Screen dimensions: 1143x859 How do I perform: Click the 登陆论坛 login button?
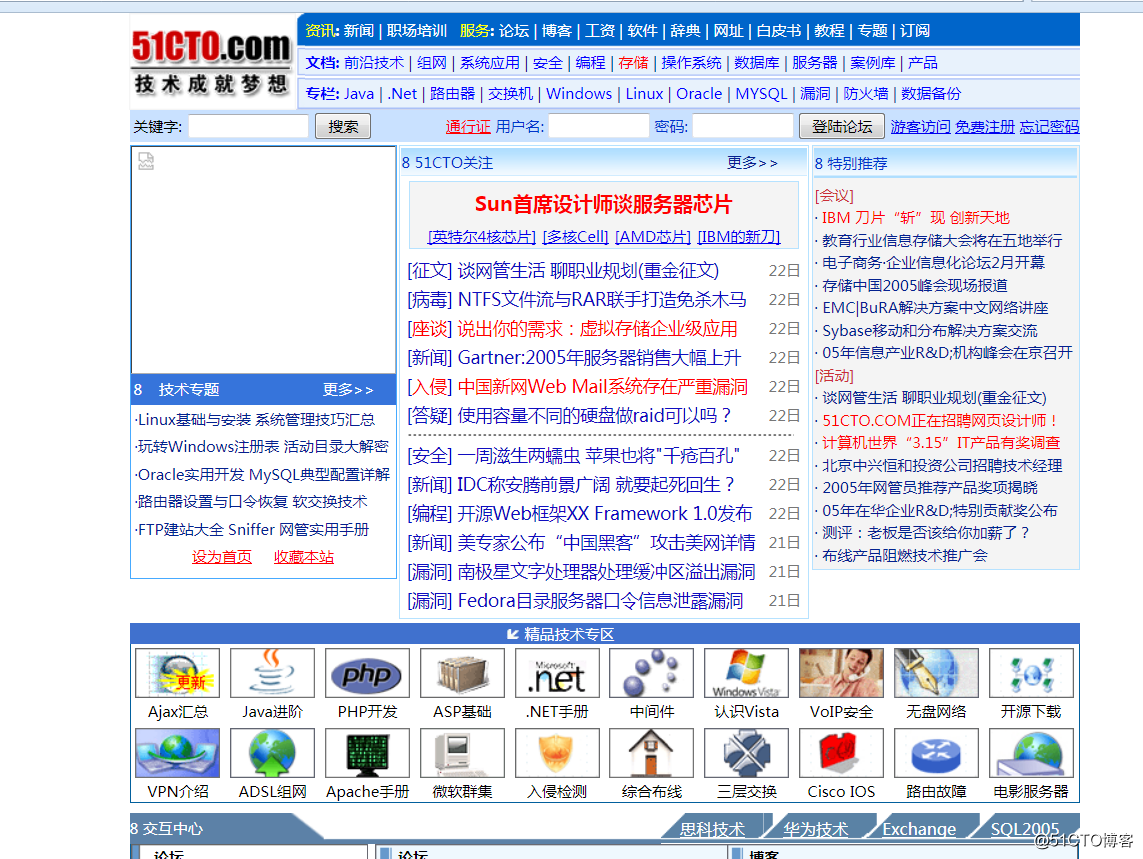pos(842,126)
